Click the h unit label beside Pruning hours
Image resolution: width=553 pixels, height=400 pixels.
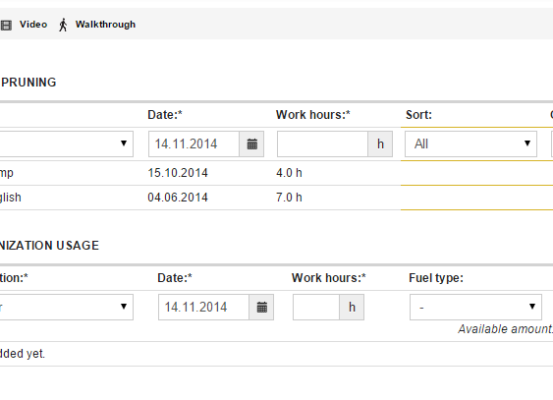pos(380,144)
